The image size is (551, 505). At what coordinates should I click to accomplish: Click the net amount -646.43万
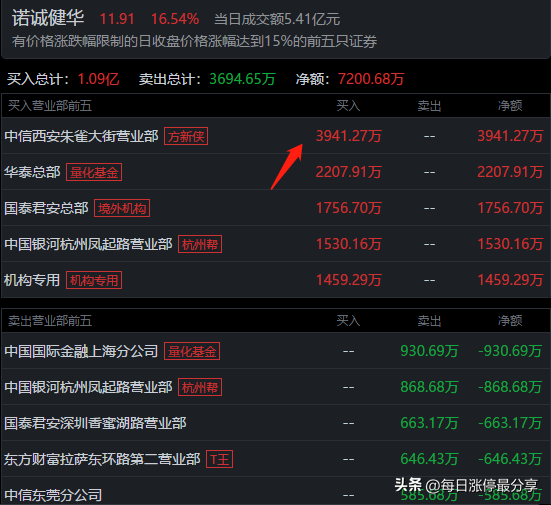tap(510, 459)
